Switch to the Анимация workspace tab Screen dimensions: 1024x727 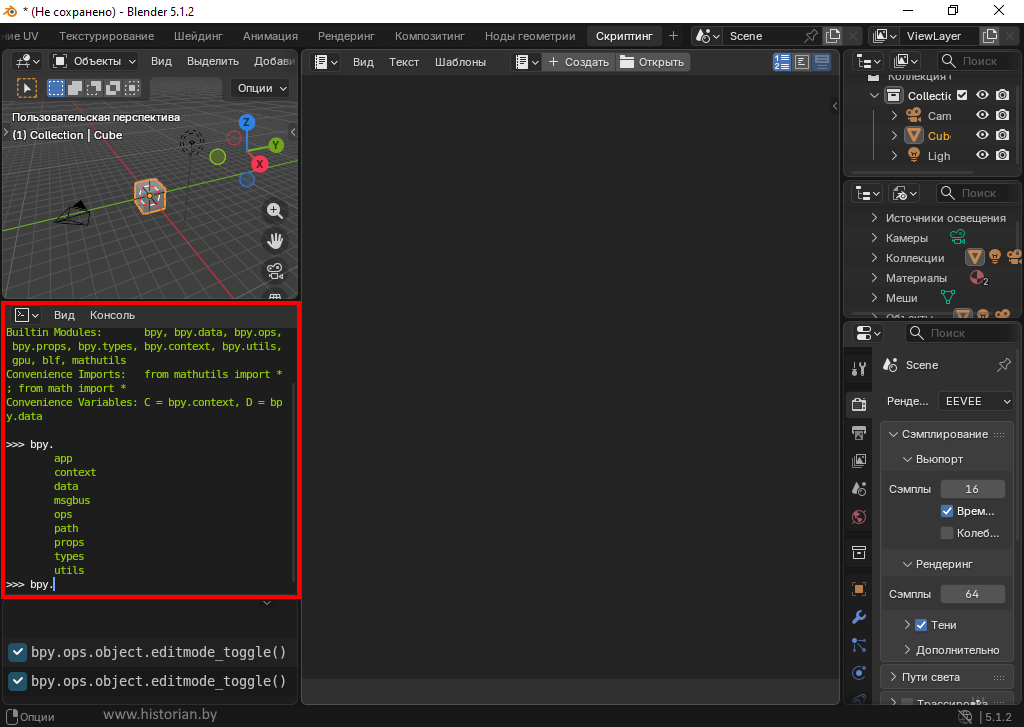270,36
